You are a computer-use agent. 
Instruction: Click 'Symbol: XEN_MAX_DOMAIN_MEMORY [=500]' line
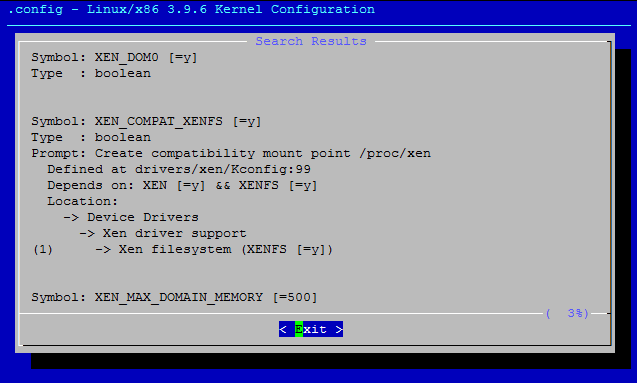pos(174,297)
